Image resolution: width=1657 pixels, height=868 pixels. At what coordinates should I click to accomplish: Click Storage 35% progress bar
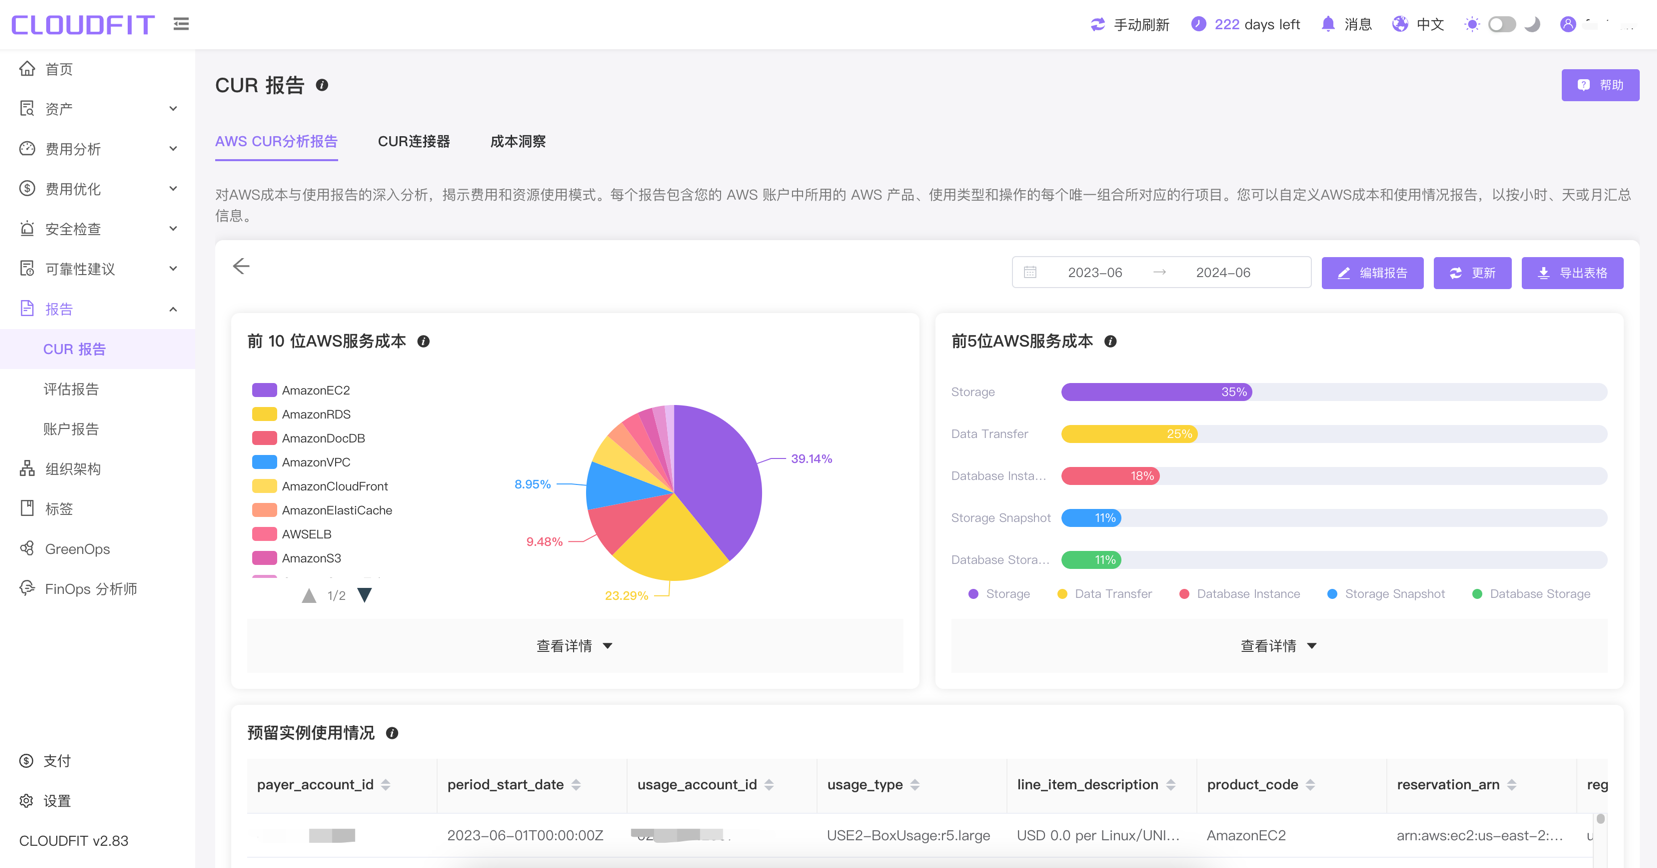(x=1156, y=392)
